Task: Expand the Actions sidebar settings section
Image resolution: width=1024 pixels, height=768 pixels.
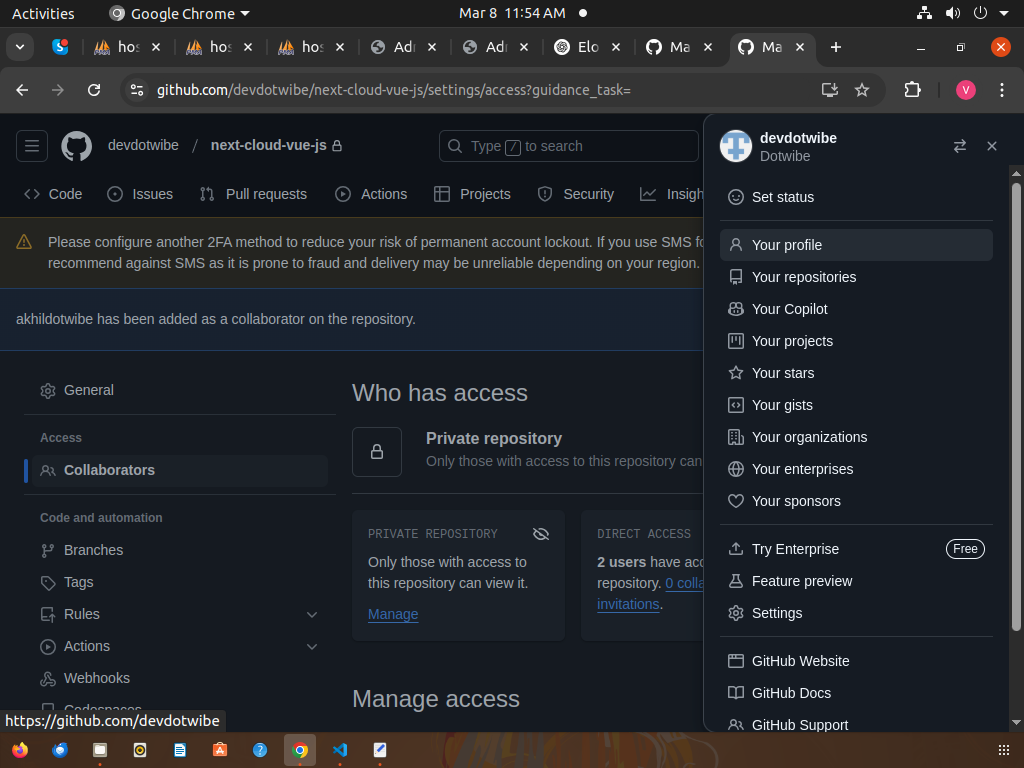Action: tap(312, 646)
